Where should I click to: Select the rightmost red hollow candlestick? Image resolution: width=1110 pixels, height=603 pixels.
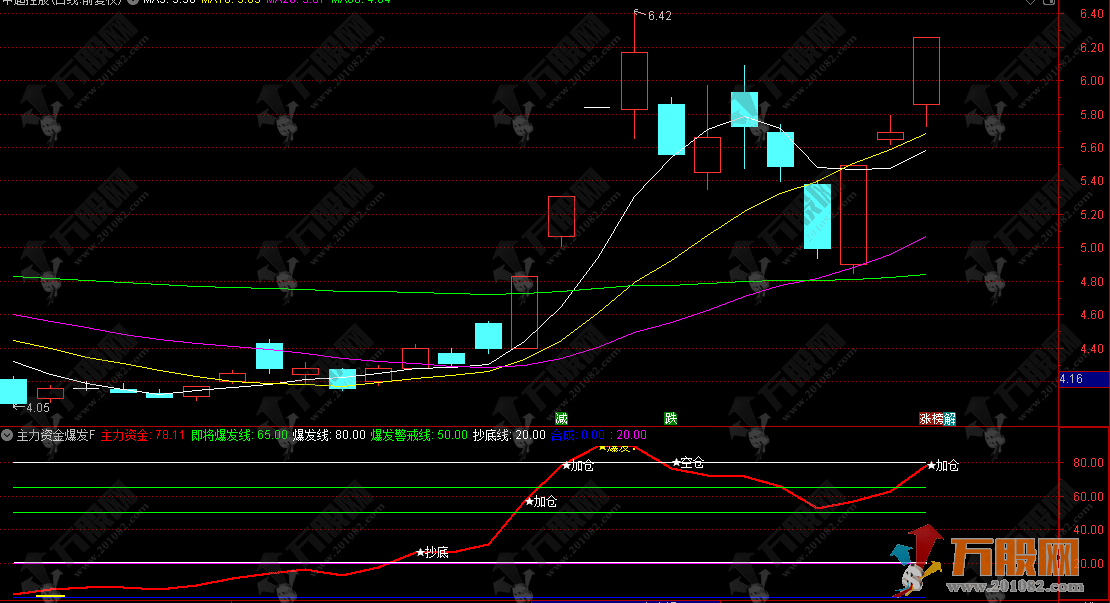926,71
